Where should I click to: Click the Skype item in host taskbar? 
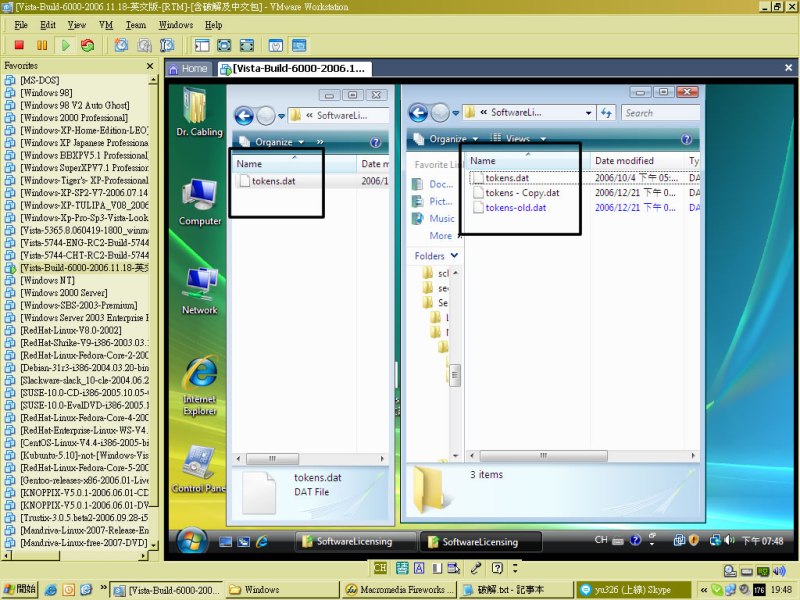coord(633,590)
